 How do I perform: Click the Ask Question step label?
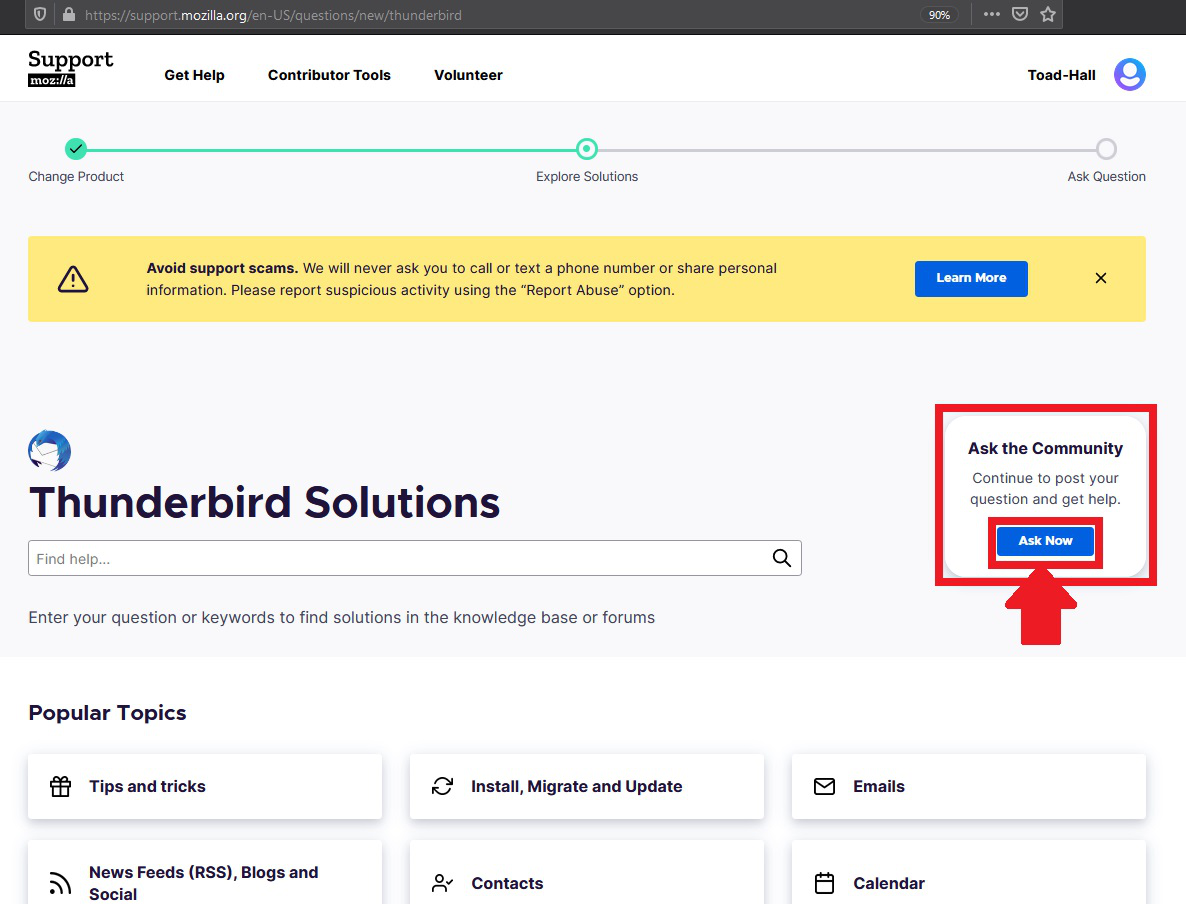click(1106, 176)
